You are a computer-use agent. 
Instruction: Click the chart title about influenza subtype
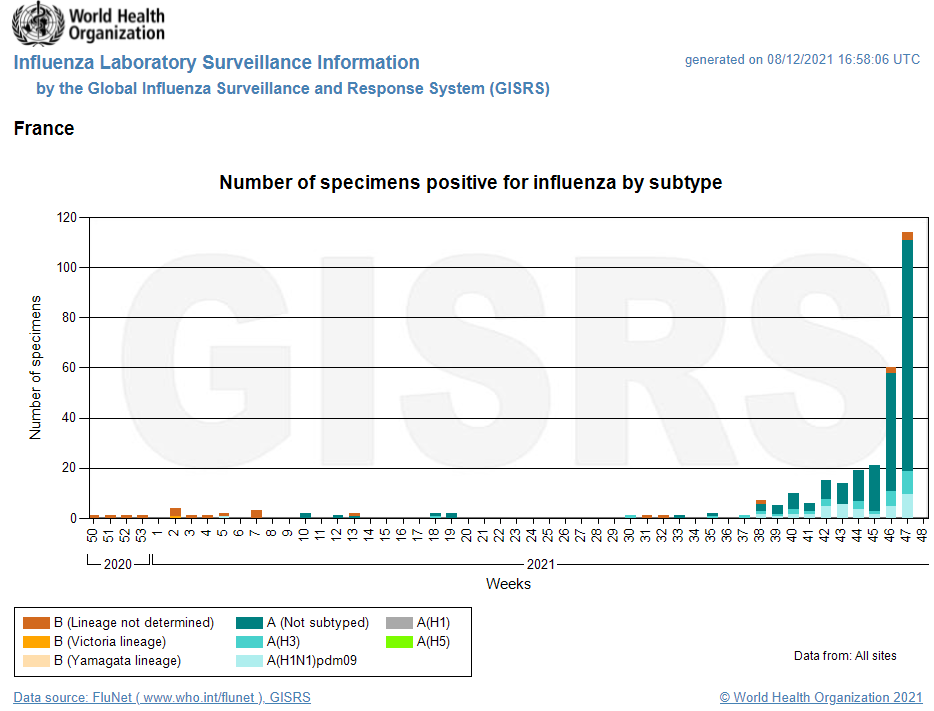[470, 183]
